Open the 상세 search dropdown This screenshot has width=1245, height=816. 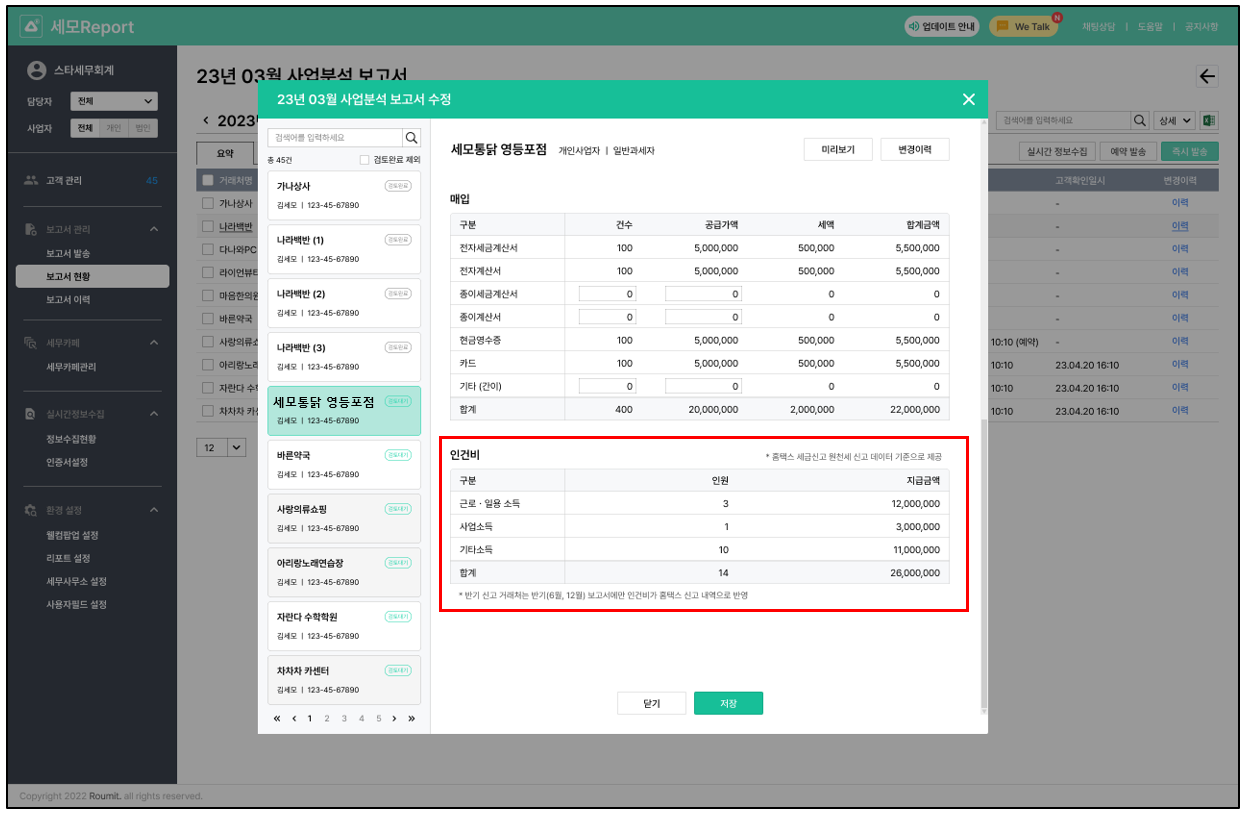pyautogui.click(x=1174, y=120)
